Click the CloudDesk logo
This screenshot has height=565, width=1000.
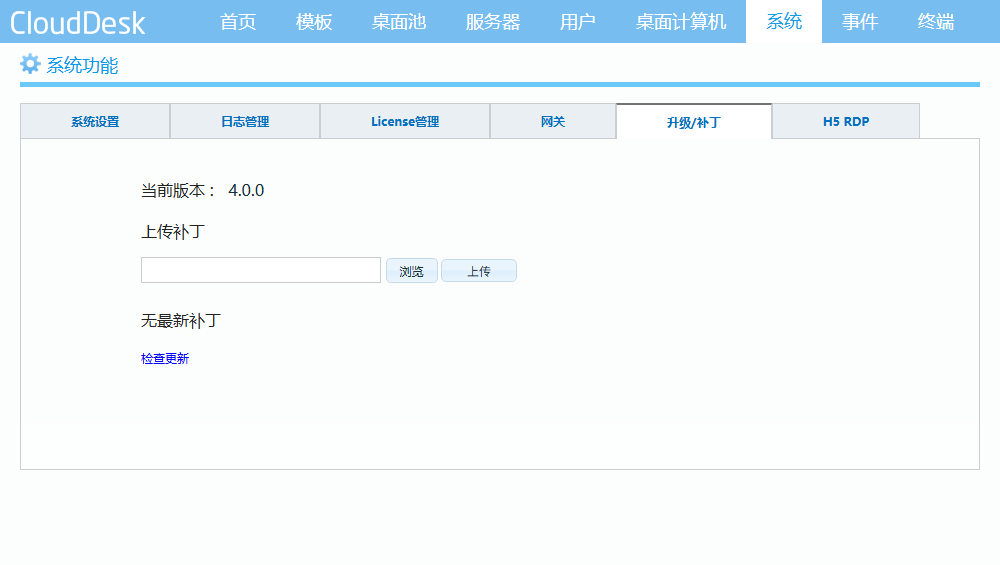pos(78,23)
